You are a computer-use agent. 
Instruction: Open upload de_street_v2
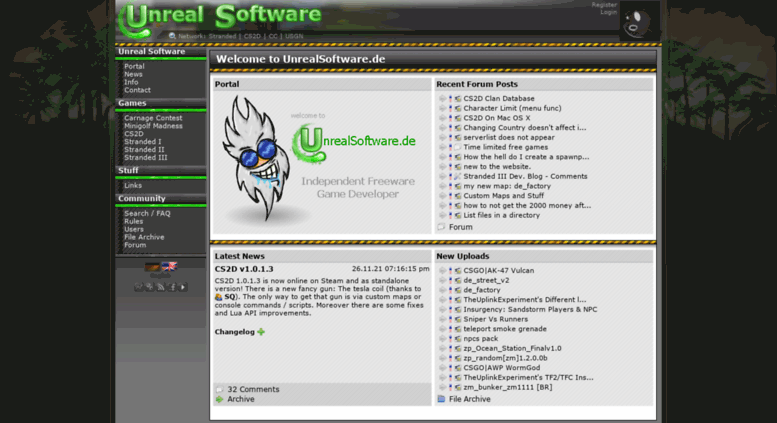[x=486, y=280]
